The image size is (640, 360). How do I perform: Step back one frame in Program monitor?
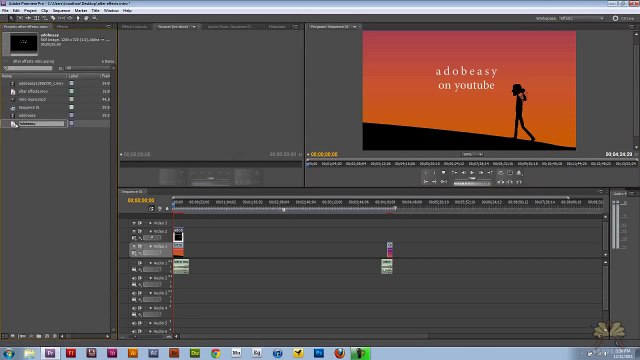point(464,173)
